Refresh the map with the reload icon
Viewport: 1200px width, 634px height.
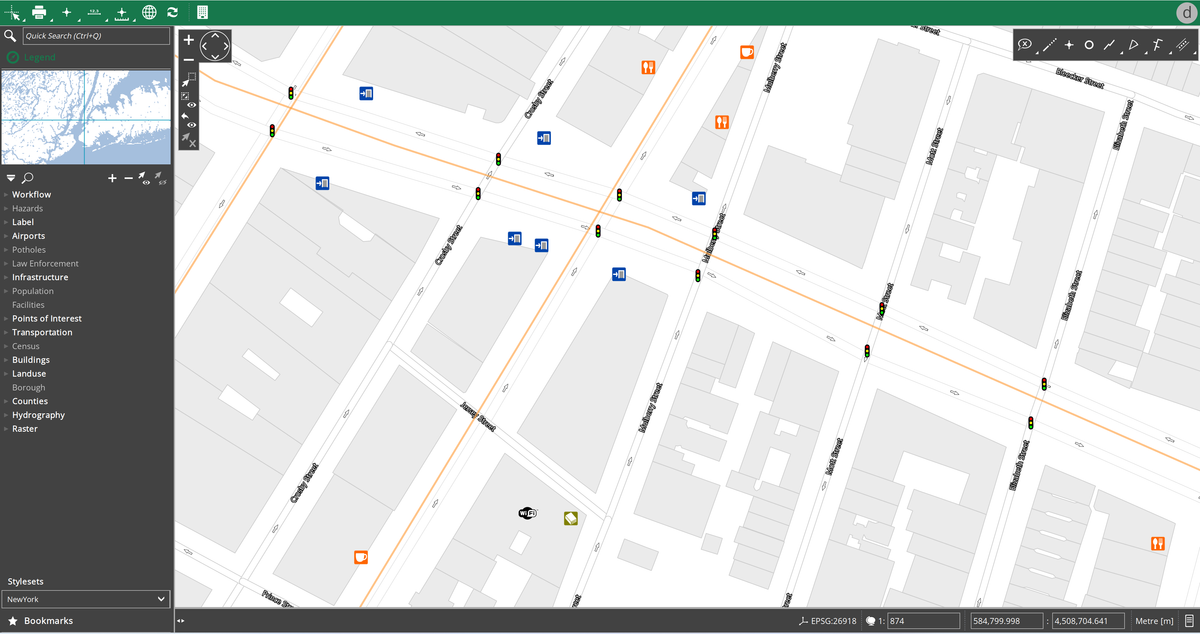click(x=172, y=13)
